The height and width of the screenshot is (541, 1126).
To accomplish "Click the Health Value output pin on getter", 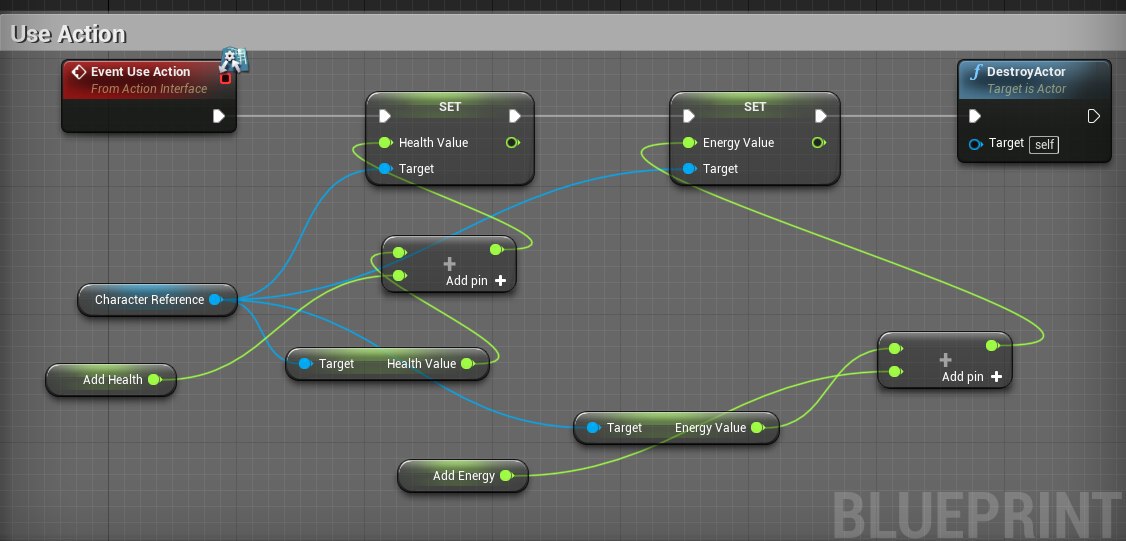I will point(467,364).
